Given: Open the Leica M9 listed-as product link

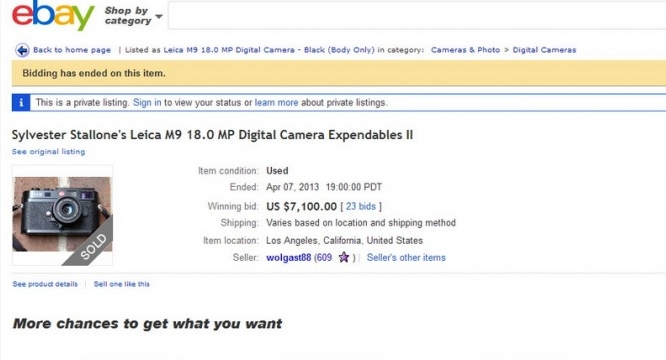Looking at the screenshot, I should 269,50.
